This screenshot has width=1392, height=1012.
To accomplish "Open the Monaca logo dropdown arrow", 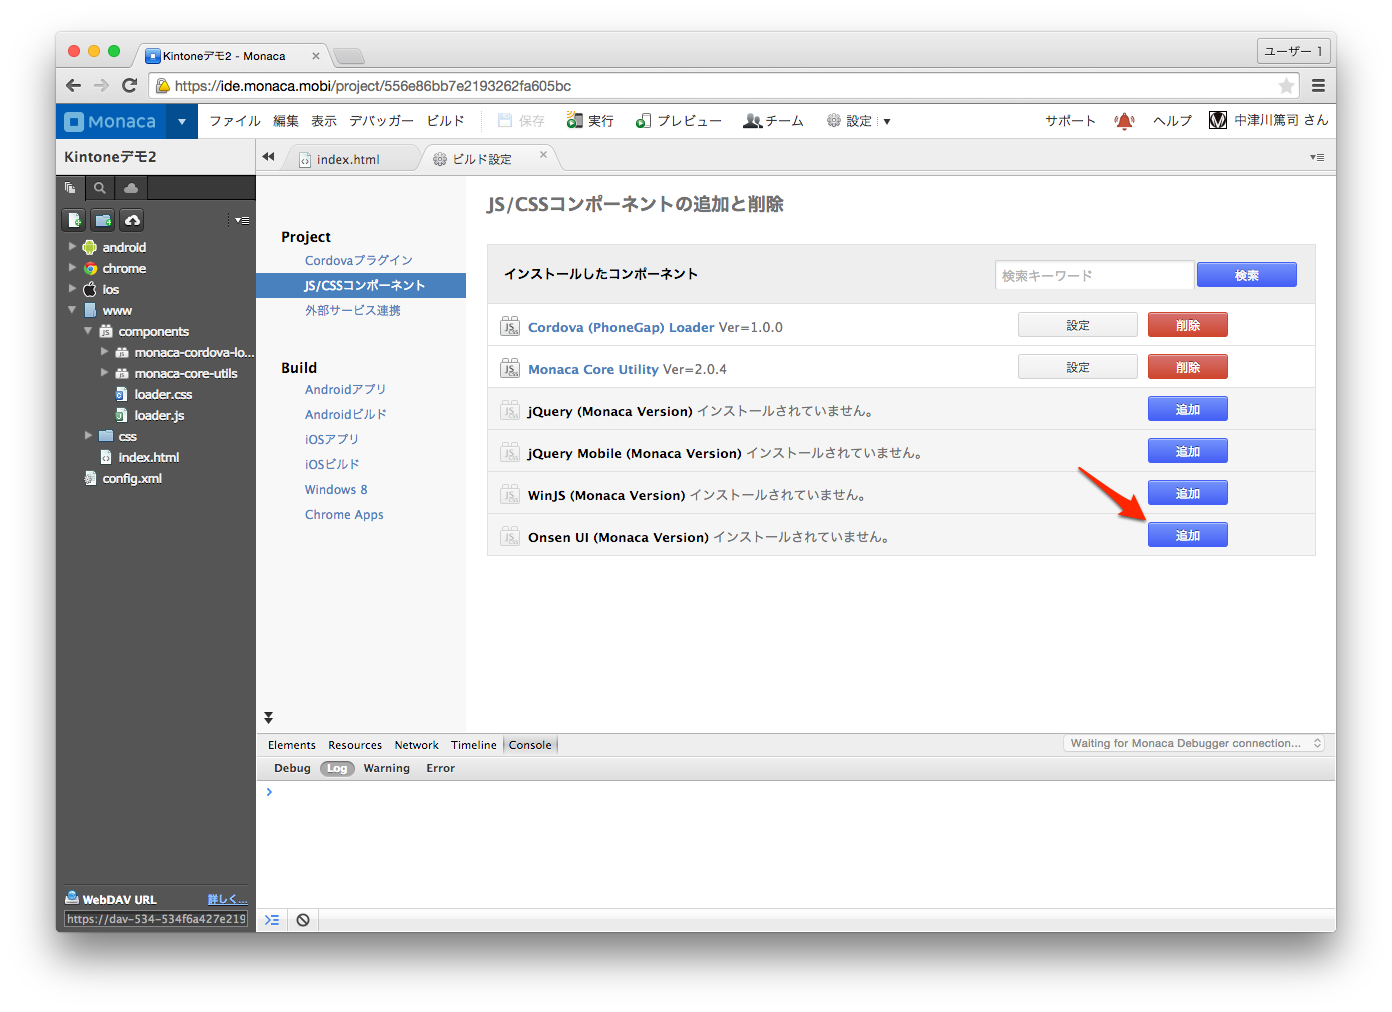I will [181, 122].
